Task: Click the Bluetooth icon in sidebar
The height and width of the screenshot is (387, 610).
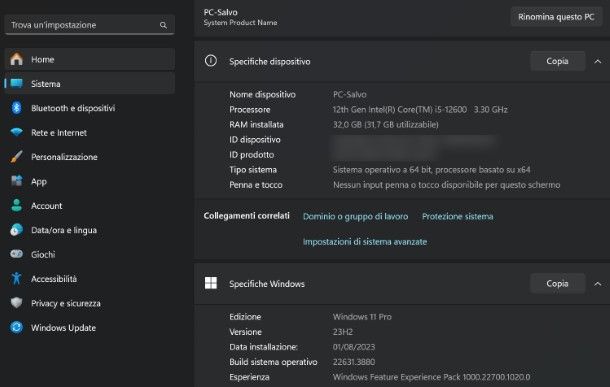Action: pos(16,108)
